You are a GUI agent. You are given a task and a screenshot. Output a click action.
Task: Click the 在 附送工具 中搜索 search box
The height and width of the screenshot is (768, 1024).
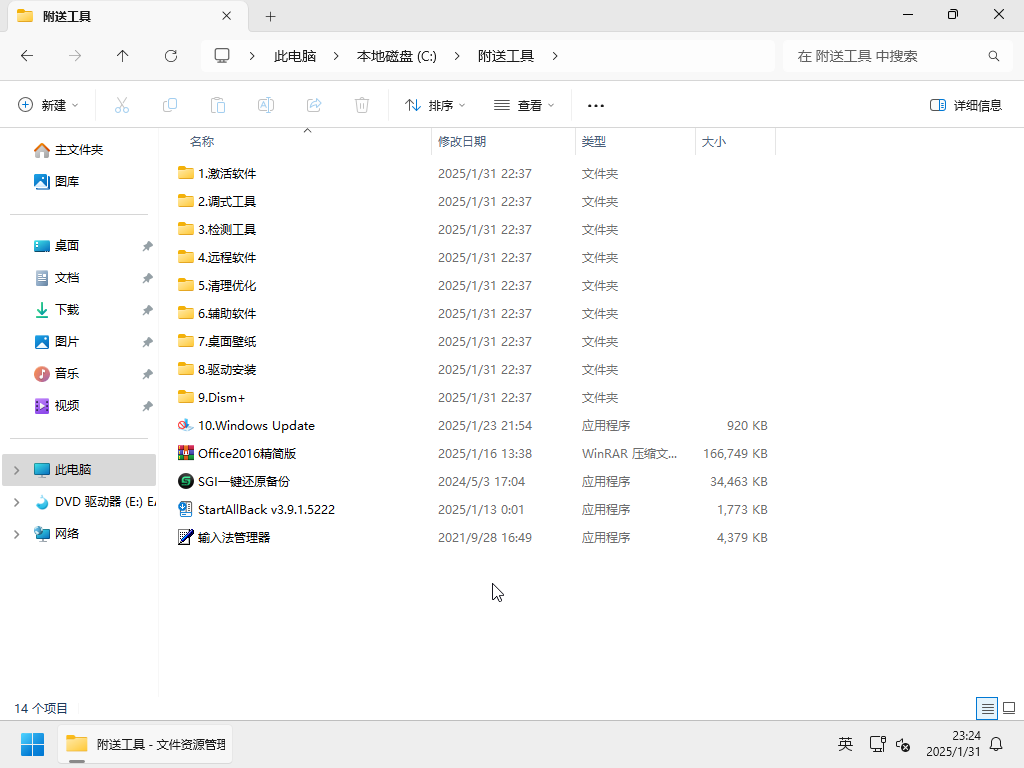885,56
